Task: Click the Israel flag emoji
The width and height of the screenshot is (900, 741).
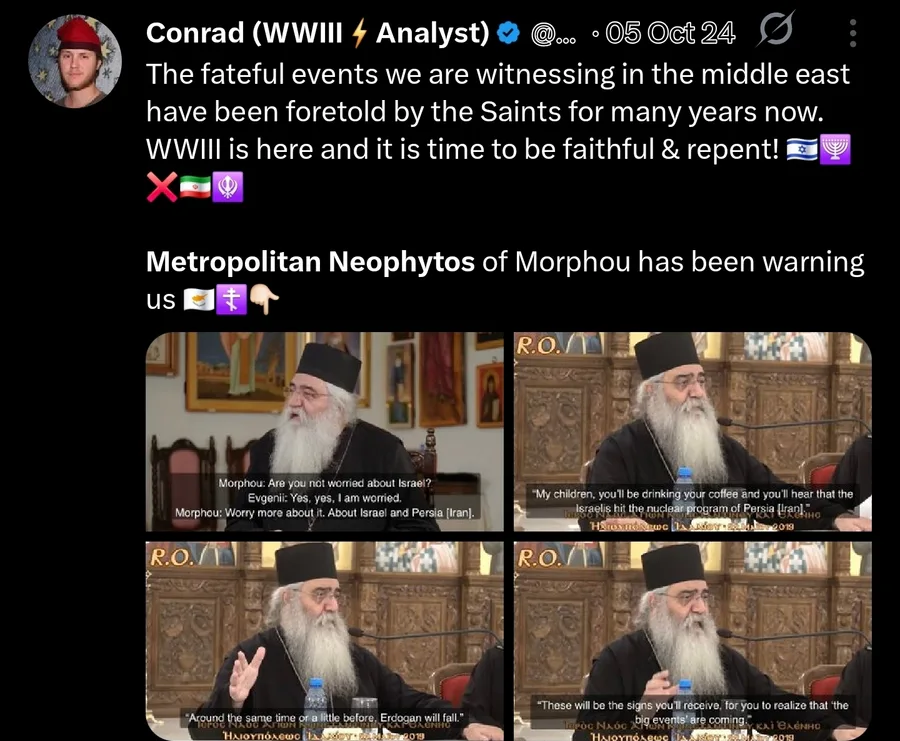Action: click(802, 150)
